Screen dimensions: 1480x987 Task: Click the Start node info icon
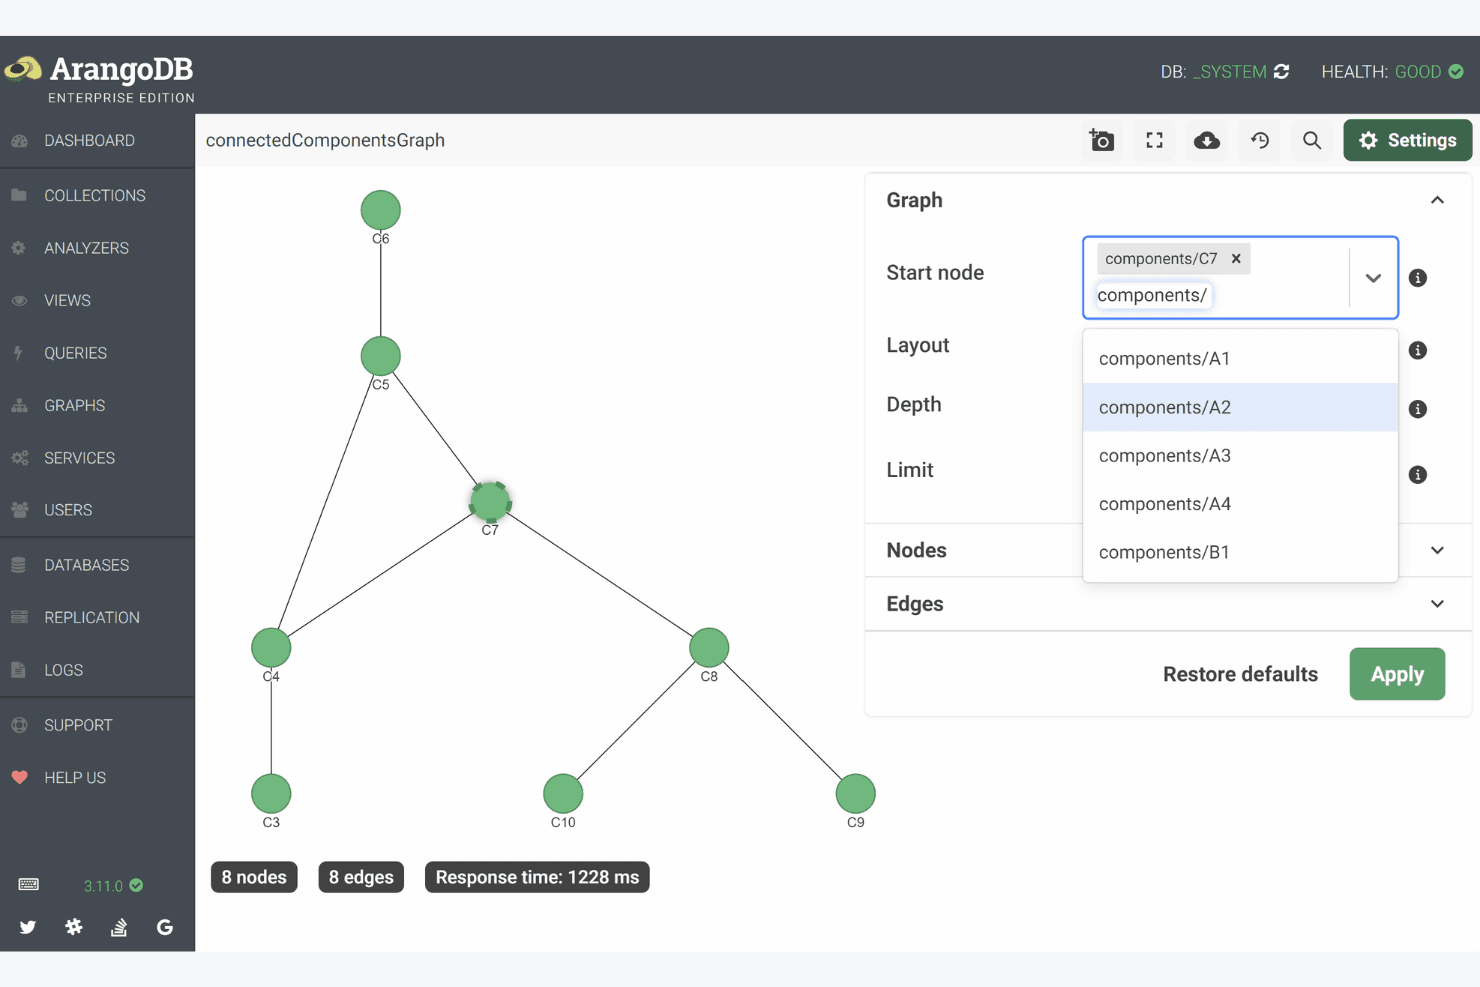coord(1418,278)
